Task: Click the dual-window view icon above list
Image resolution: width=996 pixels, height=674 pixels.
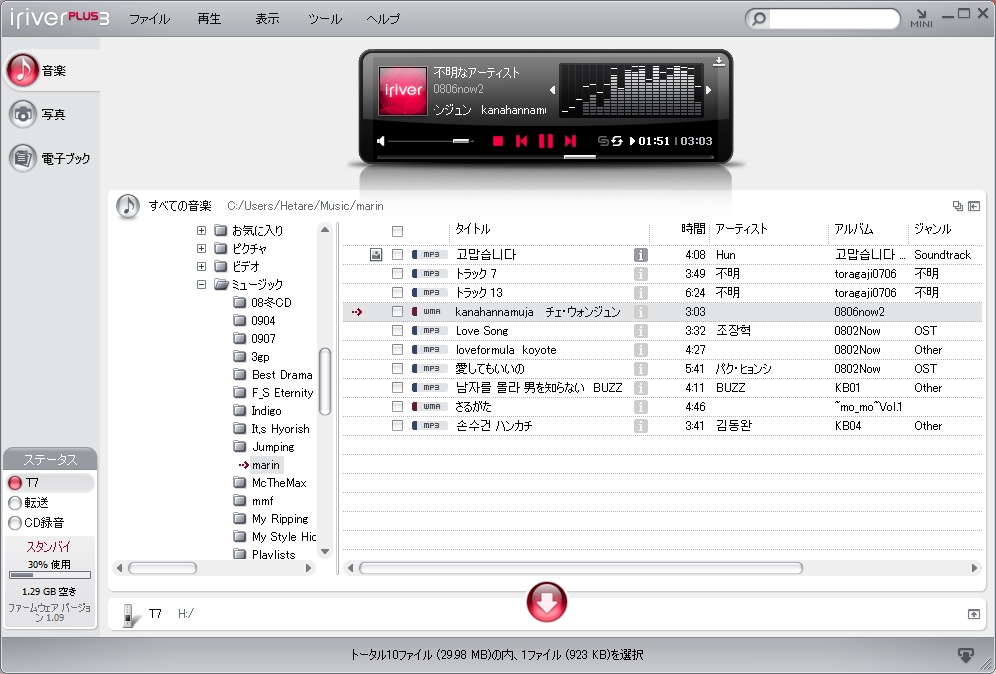Action: coord(958,206)
